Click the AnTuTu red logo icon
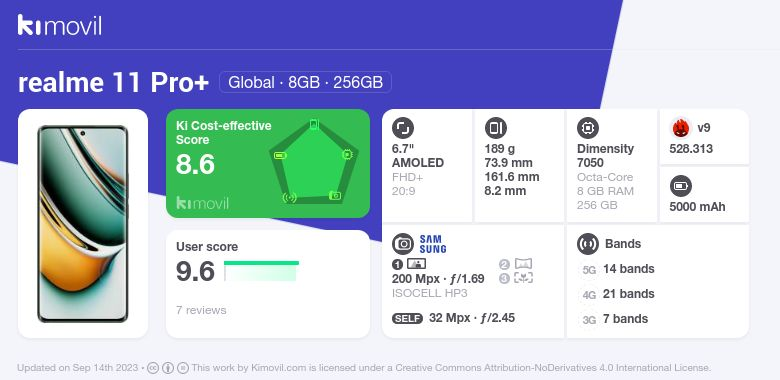Viewport: 780px width, 380px height. (681, 128)
